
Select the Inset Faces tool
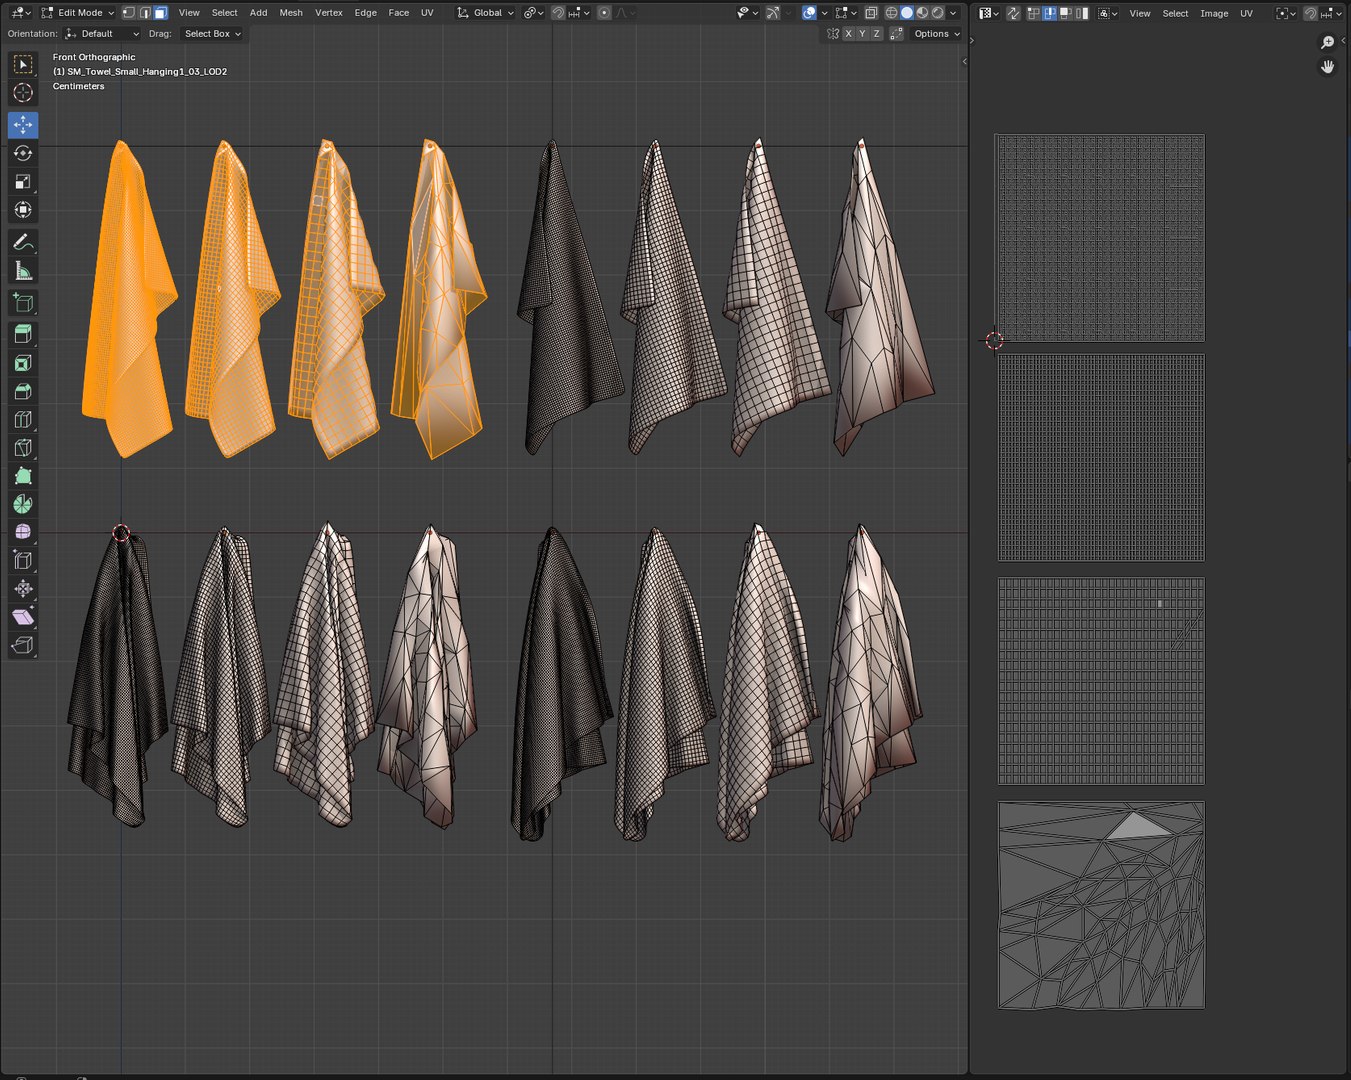click(23, 363)
